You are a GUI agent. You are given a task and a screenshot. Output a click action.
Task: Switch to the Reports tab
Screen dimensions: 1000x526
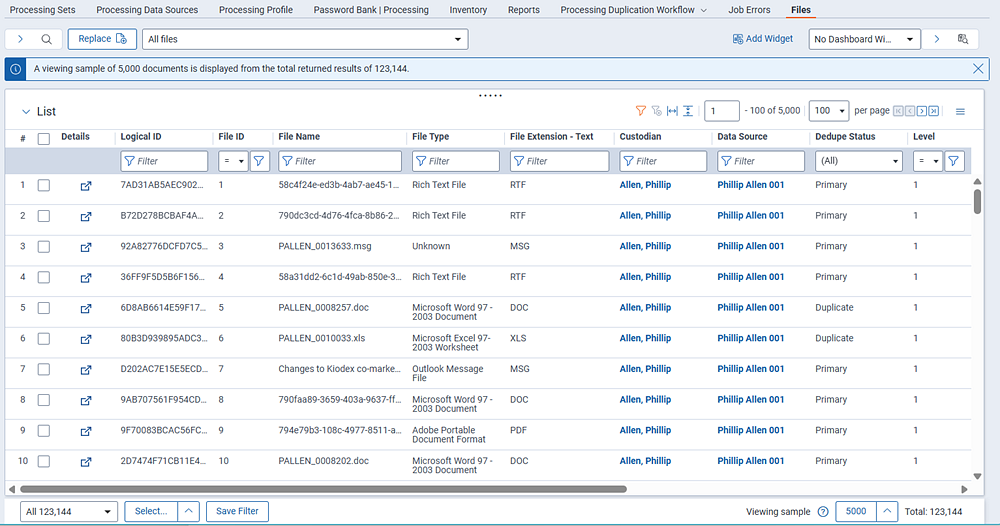coord(524,10)
